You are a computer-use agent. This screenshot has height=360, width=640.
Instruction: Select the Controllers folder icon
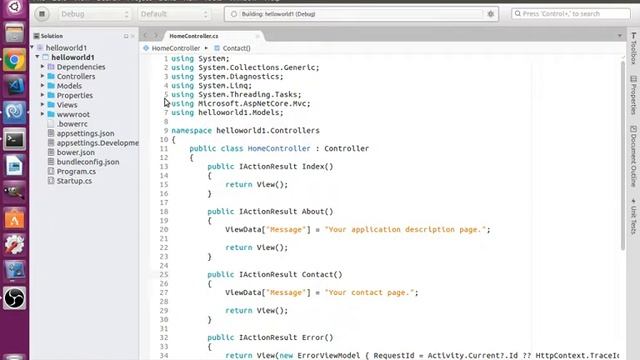point(51,76)
